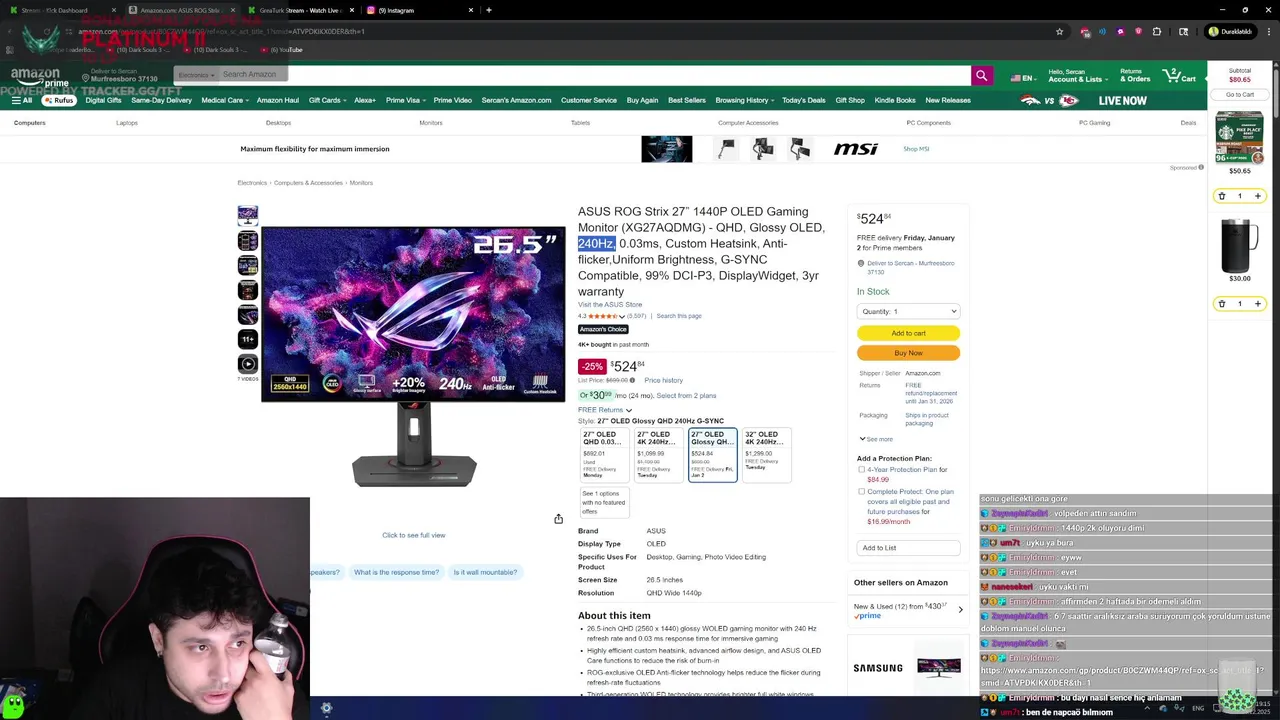Click the audio-playing extension icon in the toolbar
Viewport: 1280px width, 720px height.
tap(1103, 31)
